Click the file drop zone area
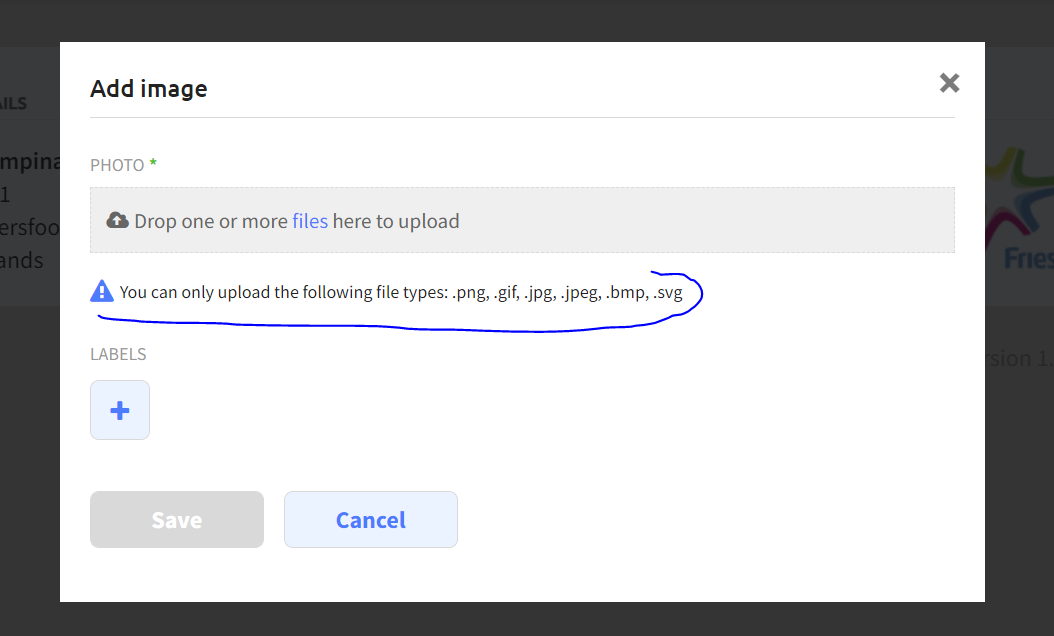This screenshot has width=1054, height=636. coord(522,221)
